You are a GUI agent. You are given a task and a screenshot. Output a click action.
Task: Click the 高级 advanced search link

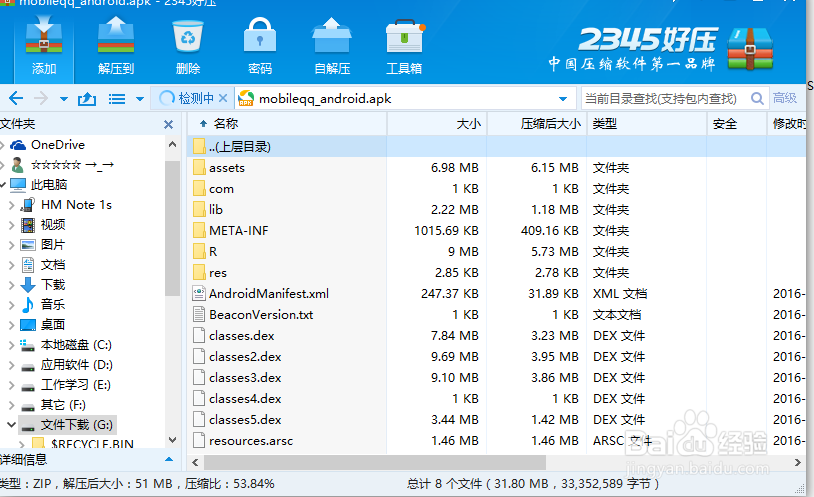coord(784,98)
